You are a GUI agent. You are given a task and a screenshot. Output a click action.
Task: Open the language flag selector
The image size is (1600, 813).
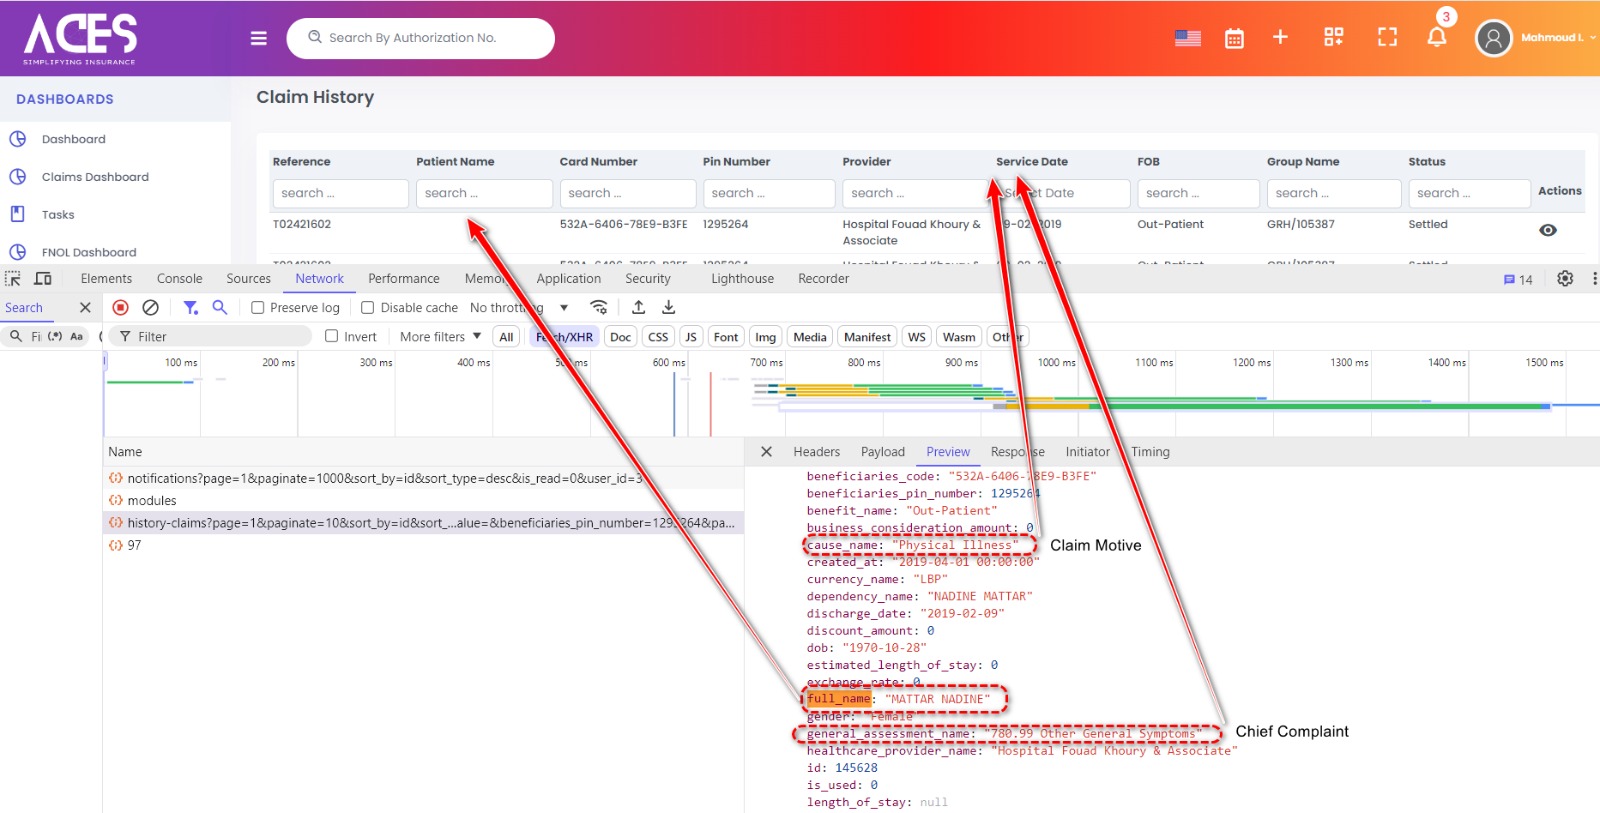click(x=1187, y=38)
